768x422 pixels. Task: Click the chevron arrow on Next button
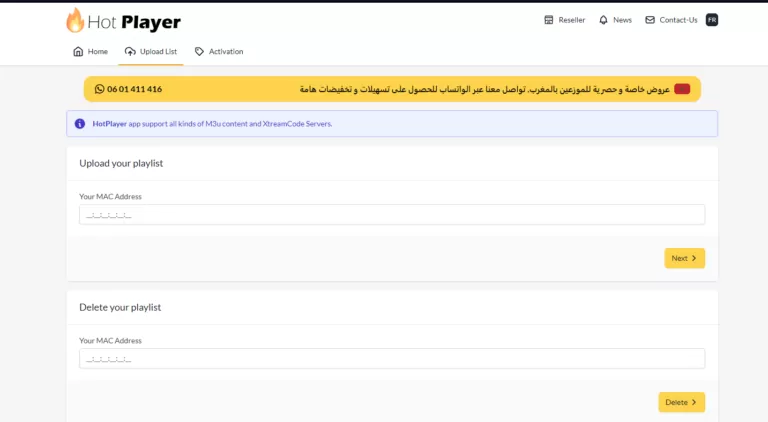click(694, 258)
